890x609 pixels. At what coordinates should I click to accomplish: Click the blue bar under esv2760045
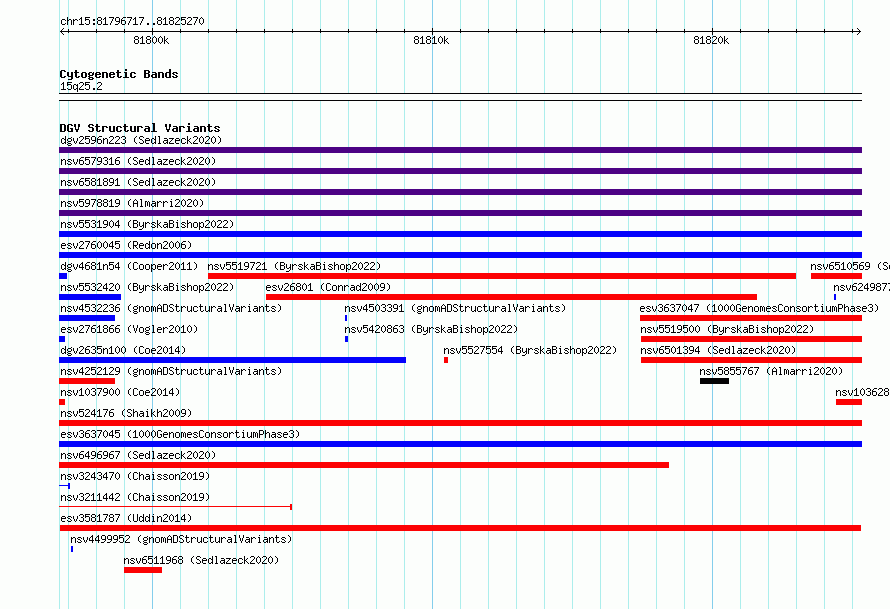[x=460, y=255]
